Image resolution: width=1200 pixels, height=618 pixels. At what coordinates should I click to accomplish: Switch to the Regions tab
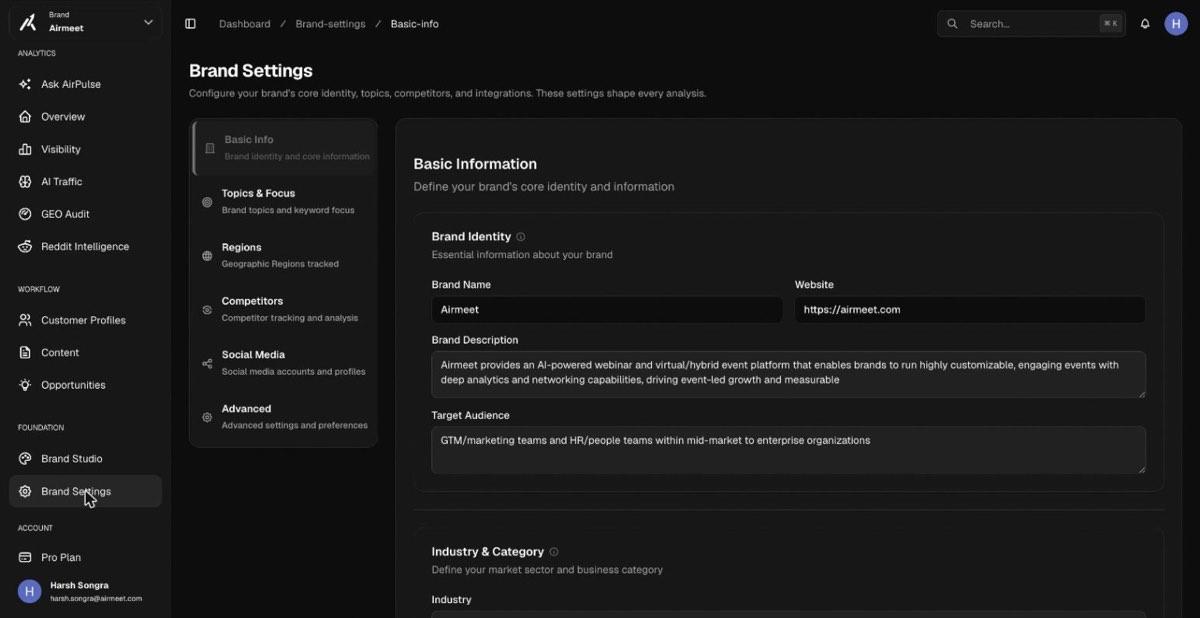point(284,256)
